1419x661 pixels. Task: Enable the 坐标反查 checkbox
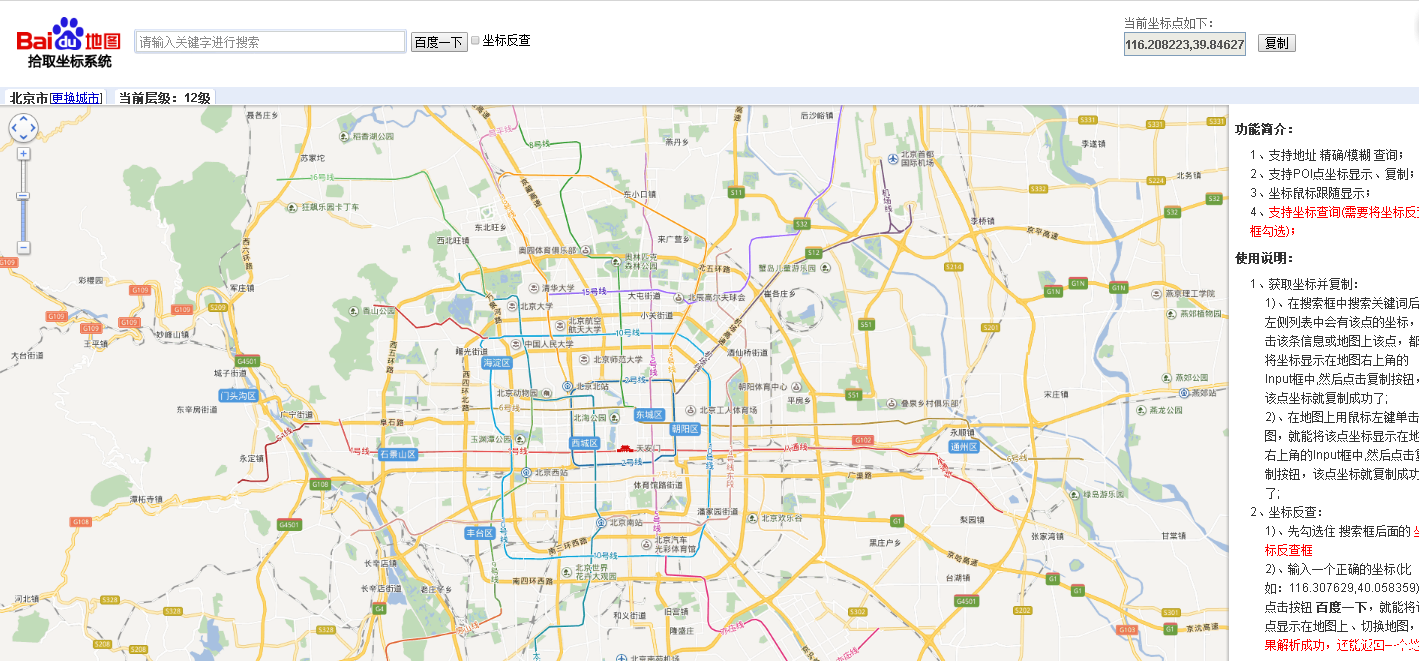tap(475, 41)
